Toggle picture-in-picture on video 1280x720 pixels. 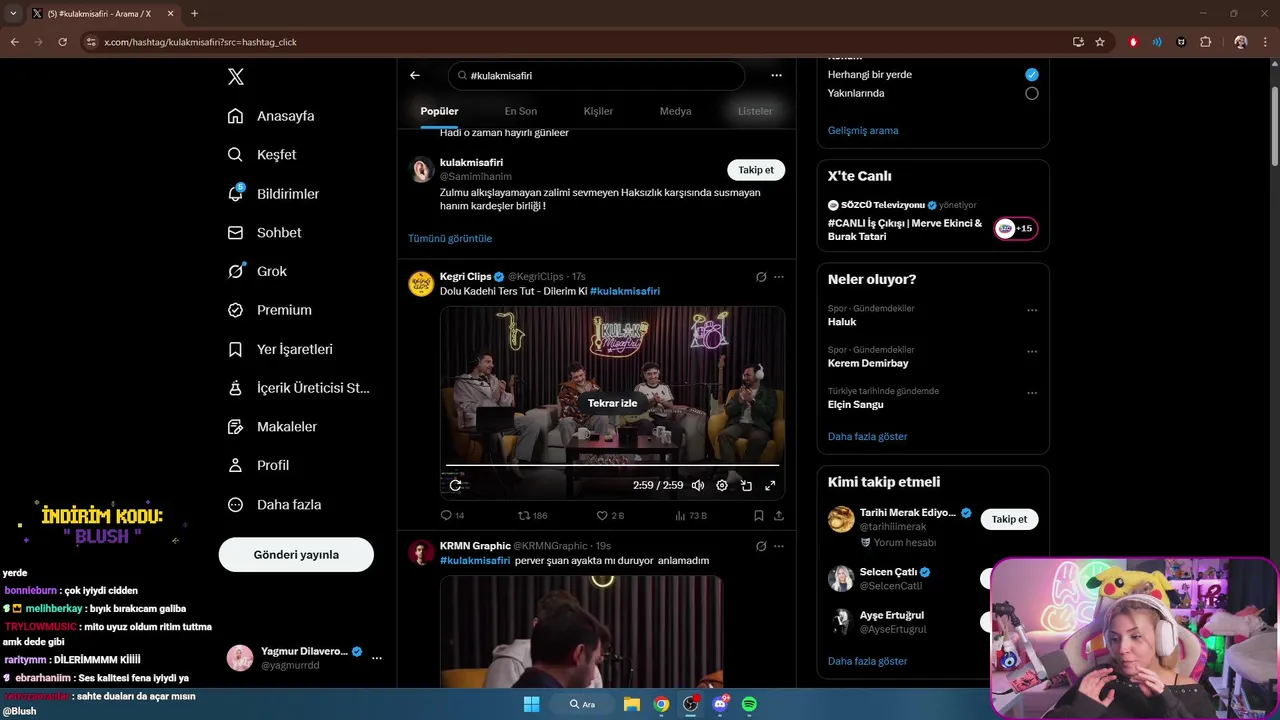pyautogui.click(x=746, y=485)
